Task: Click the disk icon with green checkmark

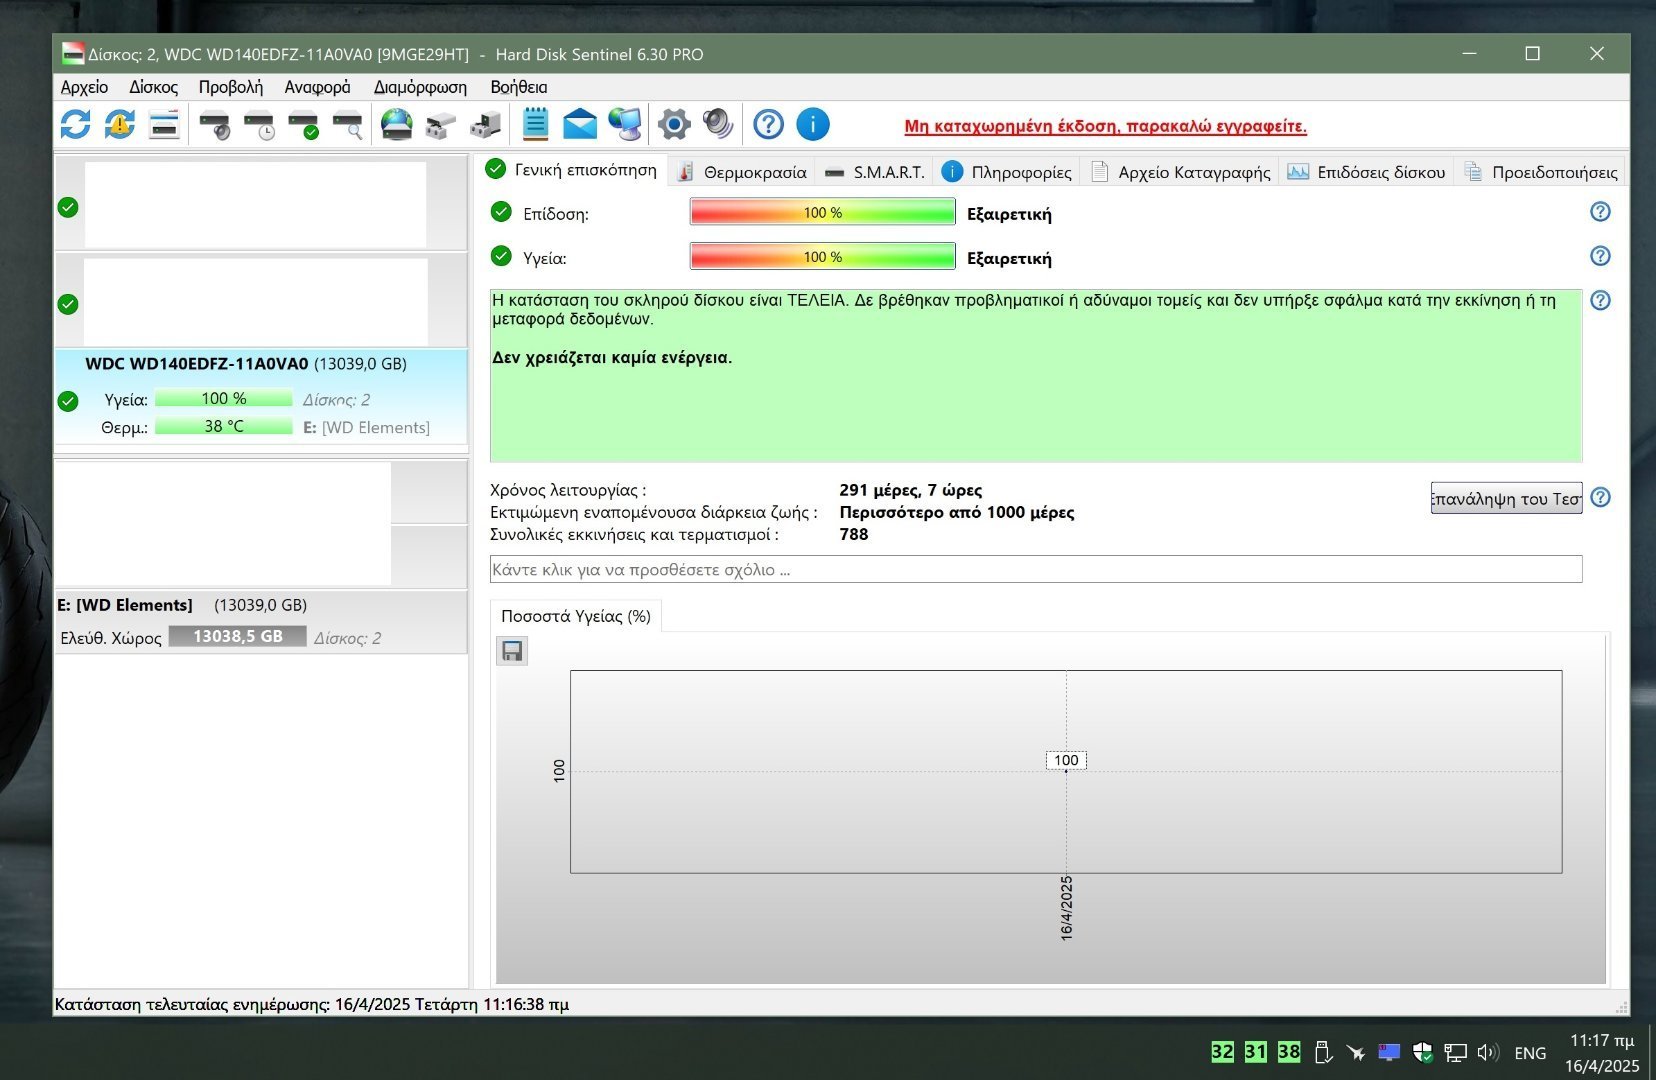Action: coord(303,125)
